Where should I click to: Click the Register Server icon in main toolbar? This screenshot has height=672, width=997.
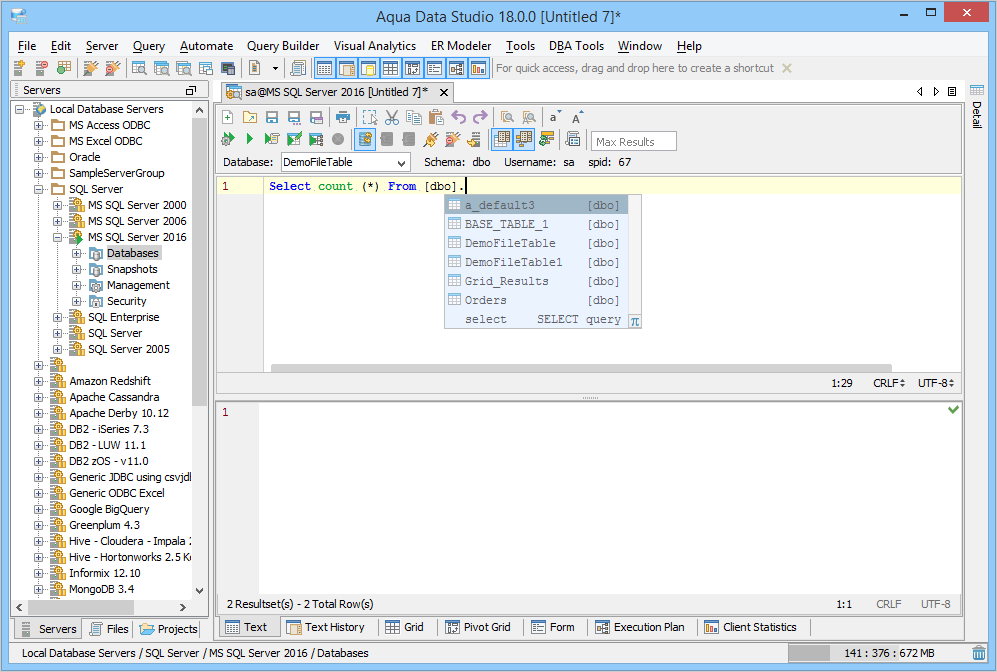(19, 68)
